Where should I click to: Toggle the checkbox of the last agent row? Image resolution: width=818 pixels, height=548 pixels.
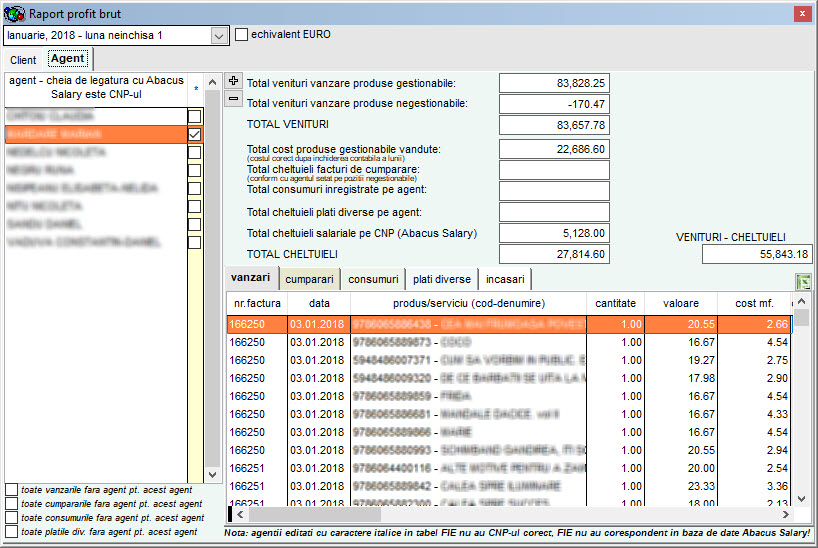point(195,242)
